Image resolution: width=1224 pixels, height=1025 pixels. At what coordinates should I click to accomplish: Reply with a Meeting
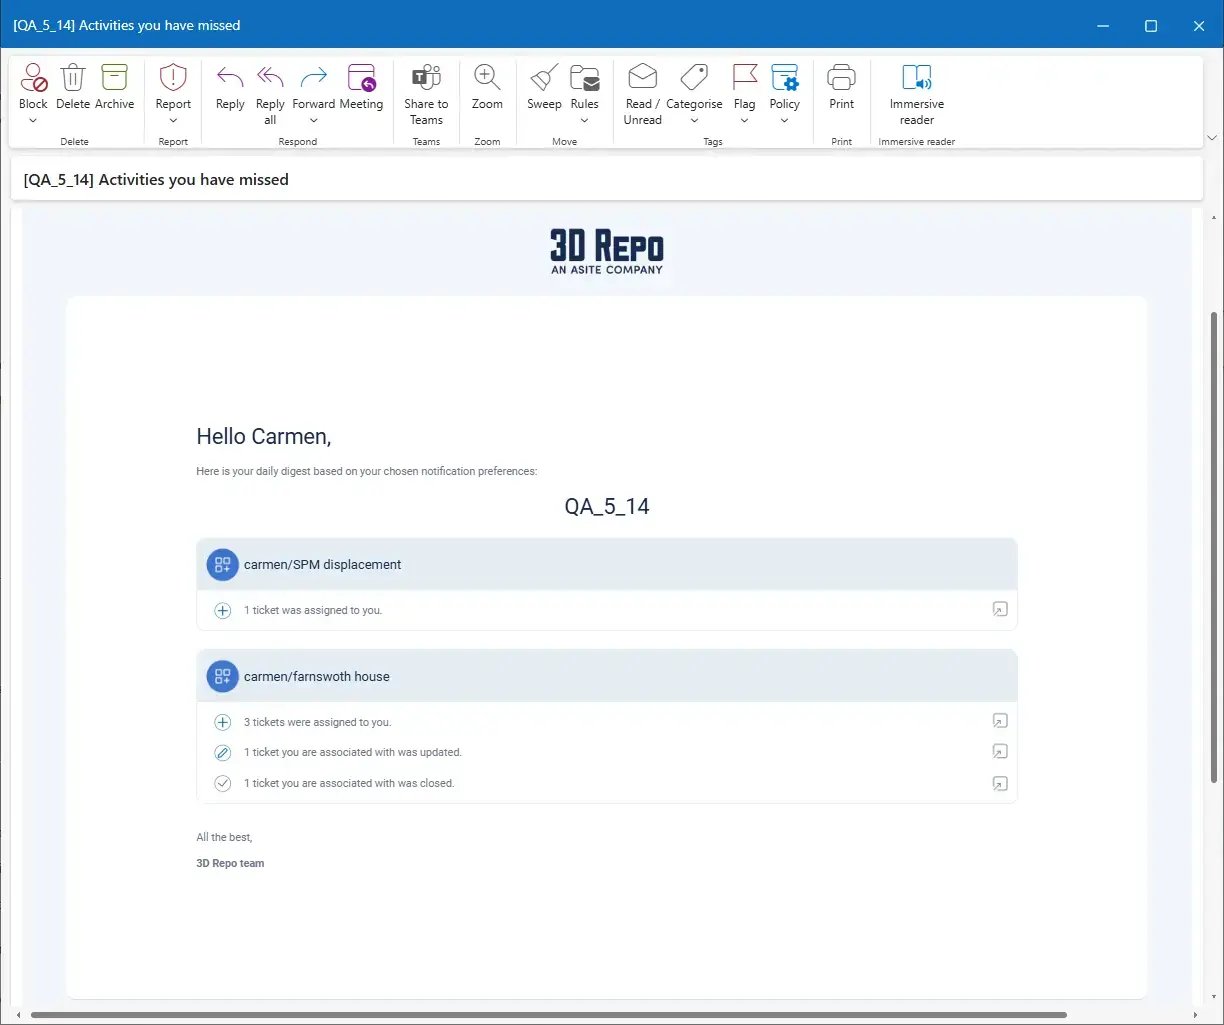tap(361, 87)
